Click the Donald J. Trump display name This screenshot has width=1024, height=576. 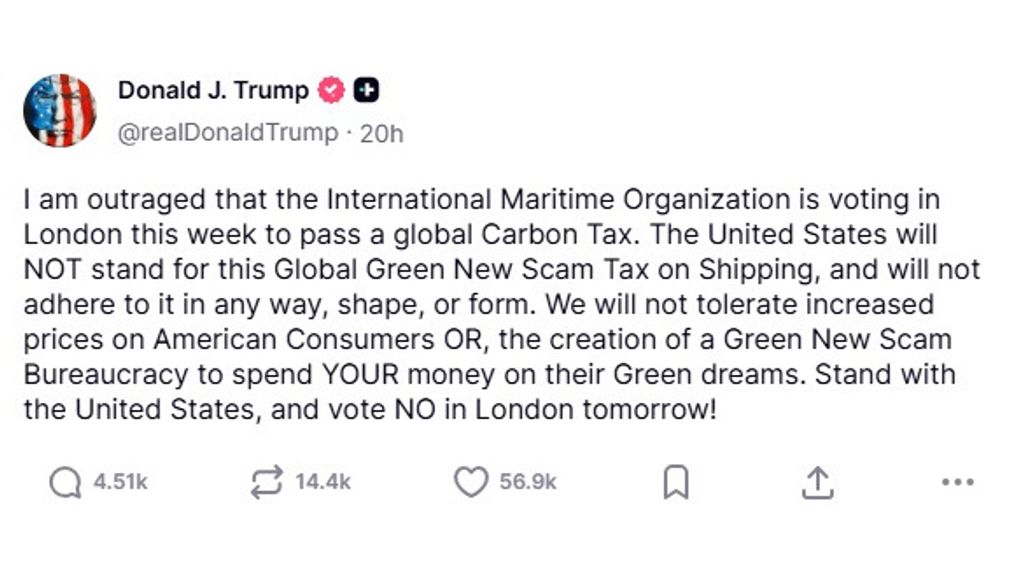click(x=213, y=91)
